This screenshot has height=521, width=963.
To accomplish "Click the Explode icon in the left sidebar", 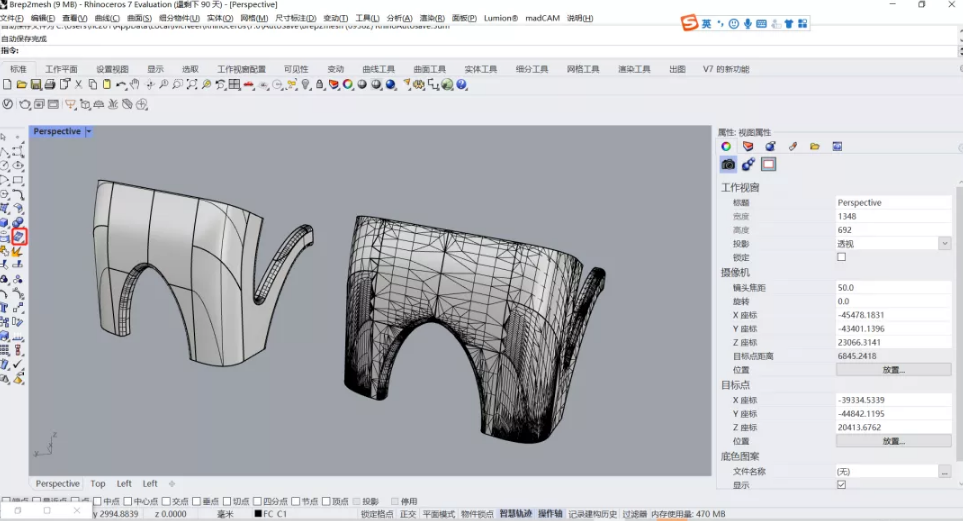I will pyautogui.click(x=17, y=250).
